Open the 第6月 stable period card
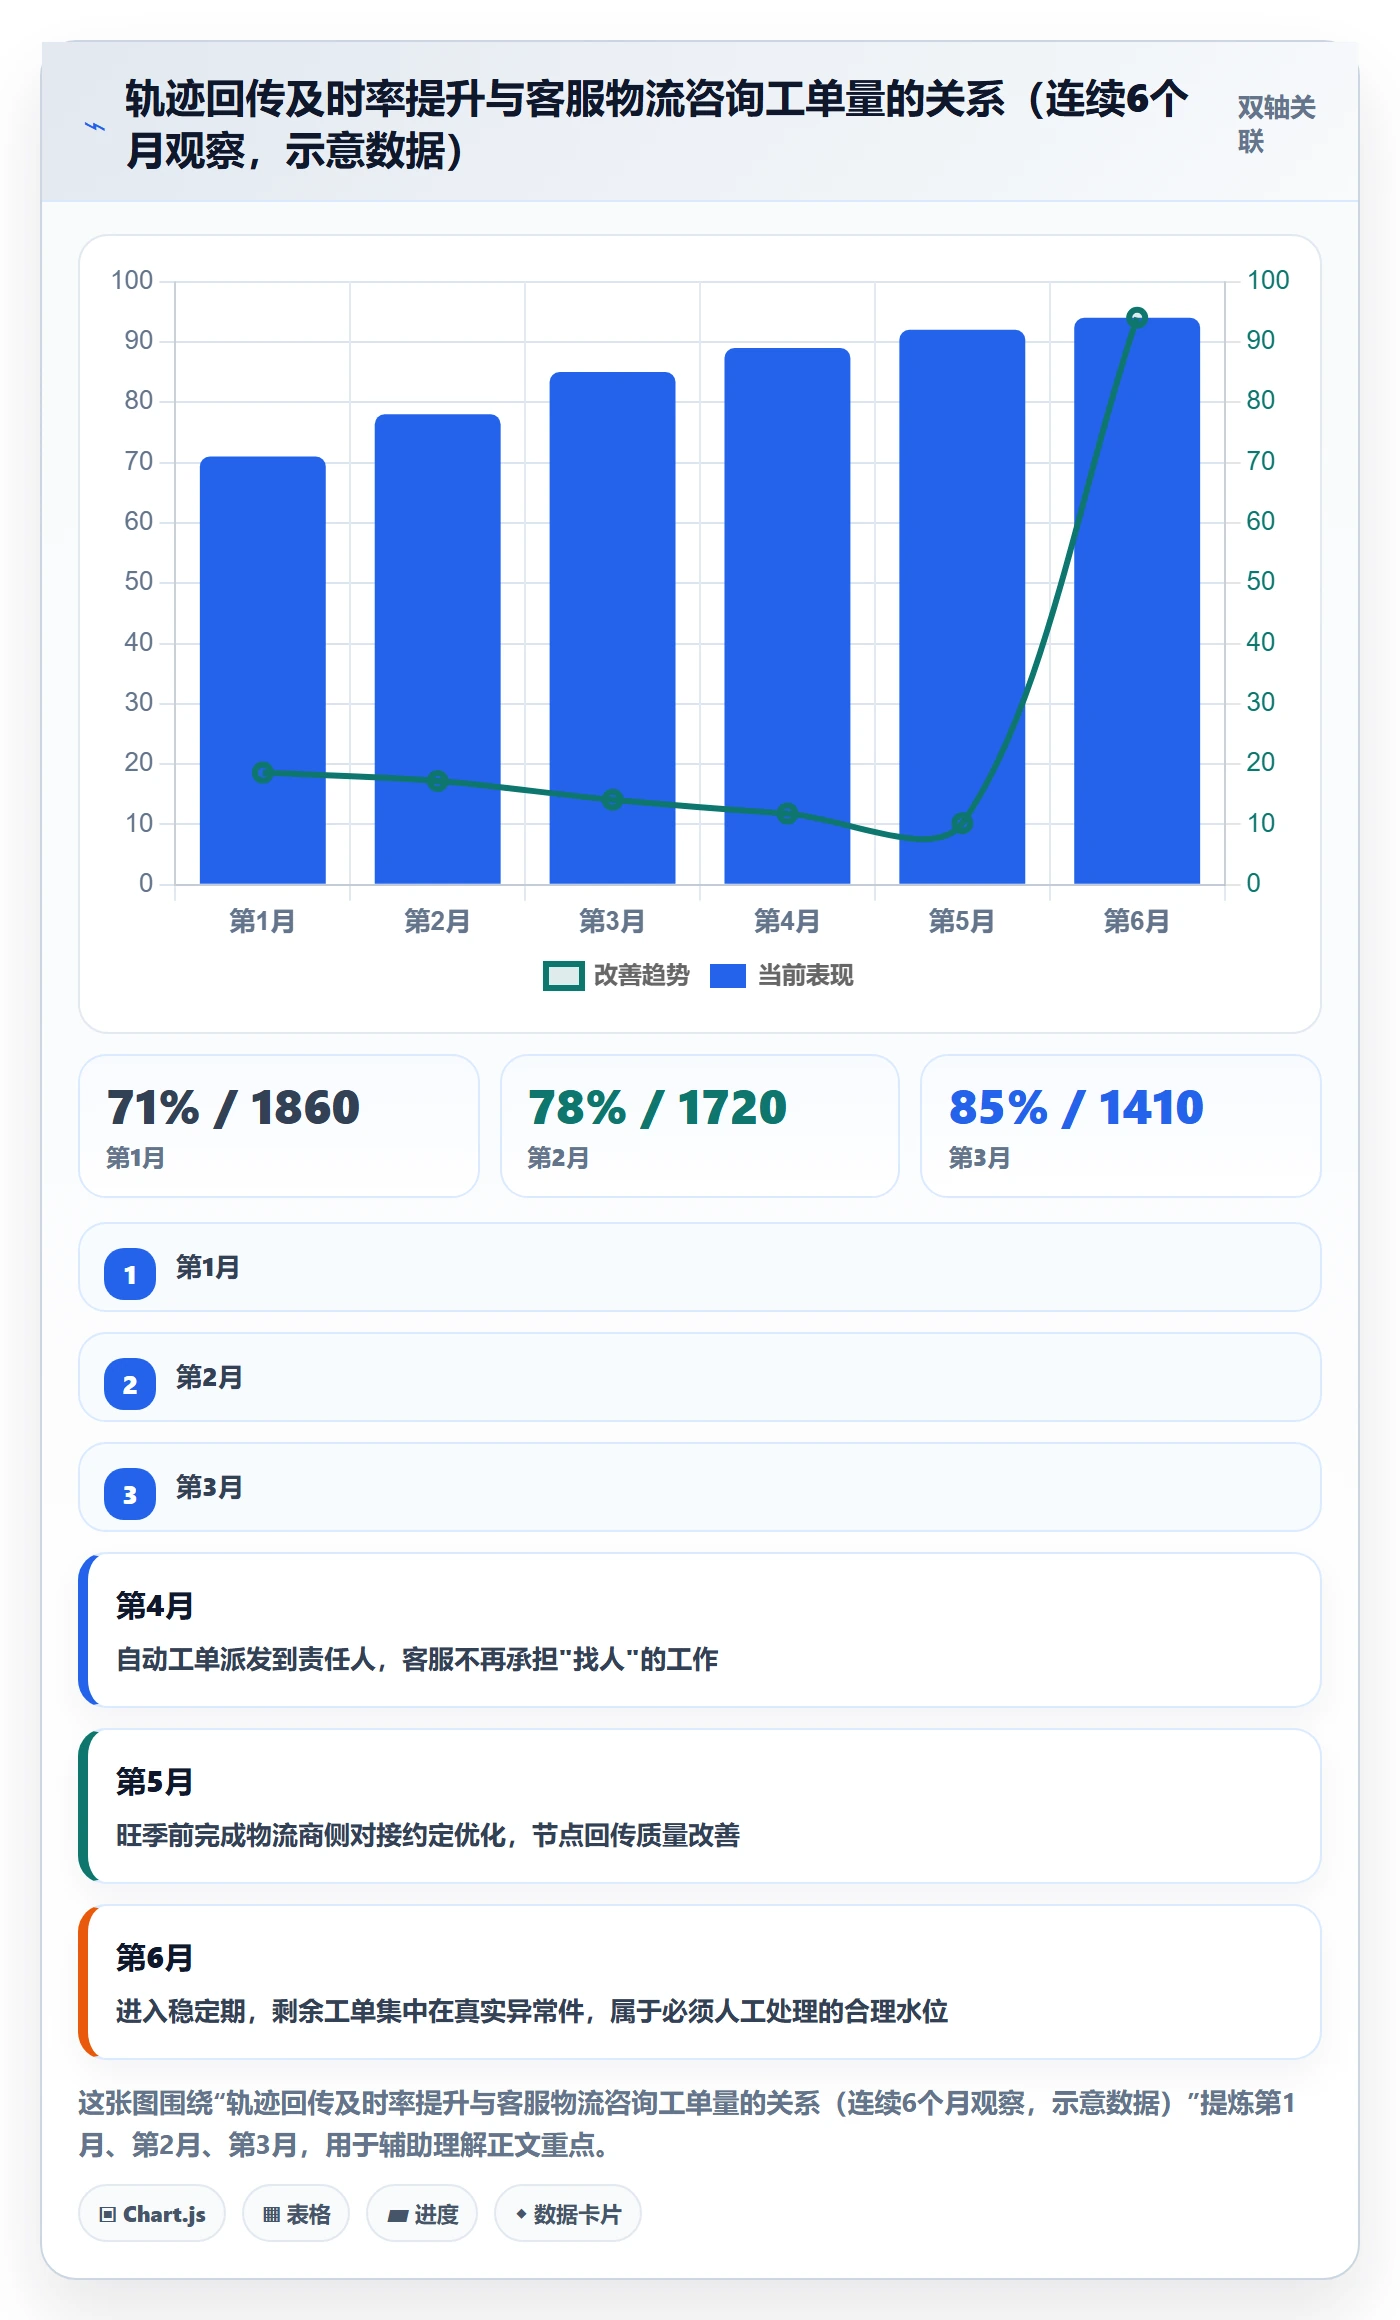The image size is (1400, 2320). 700,1982
